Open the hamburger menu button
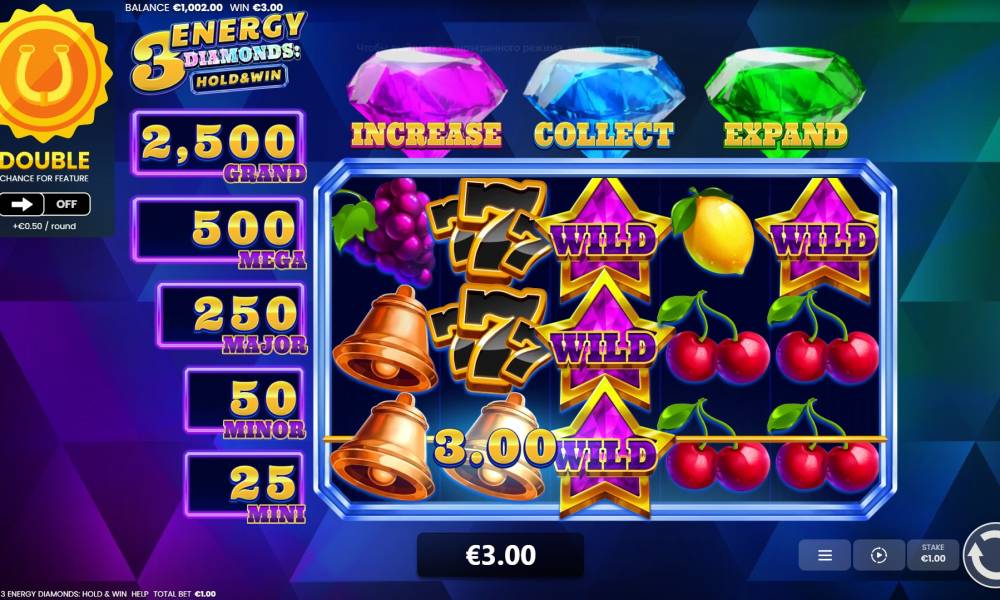The image size is (1000, 600). [x=825, y=555]
